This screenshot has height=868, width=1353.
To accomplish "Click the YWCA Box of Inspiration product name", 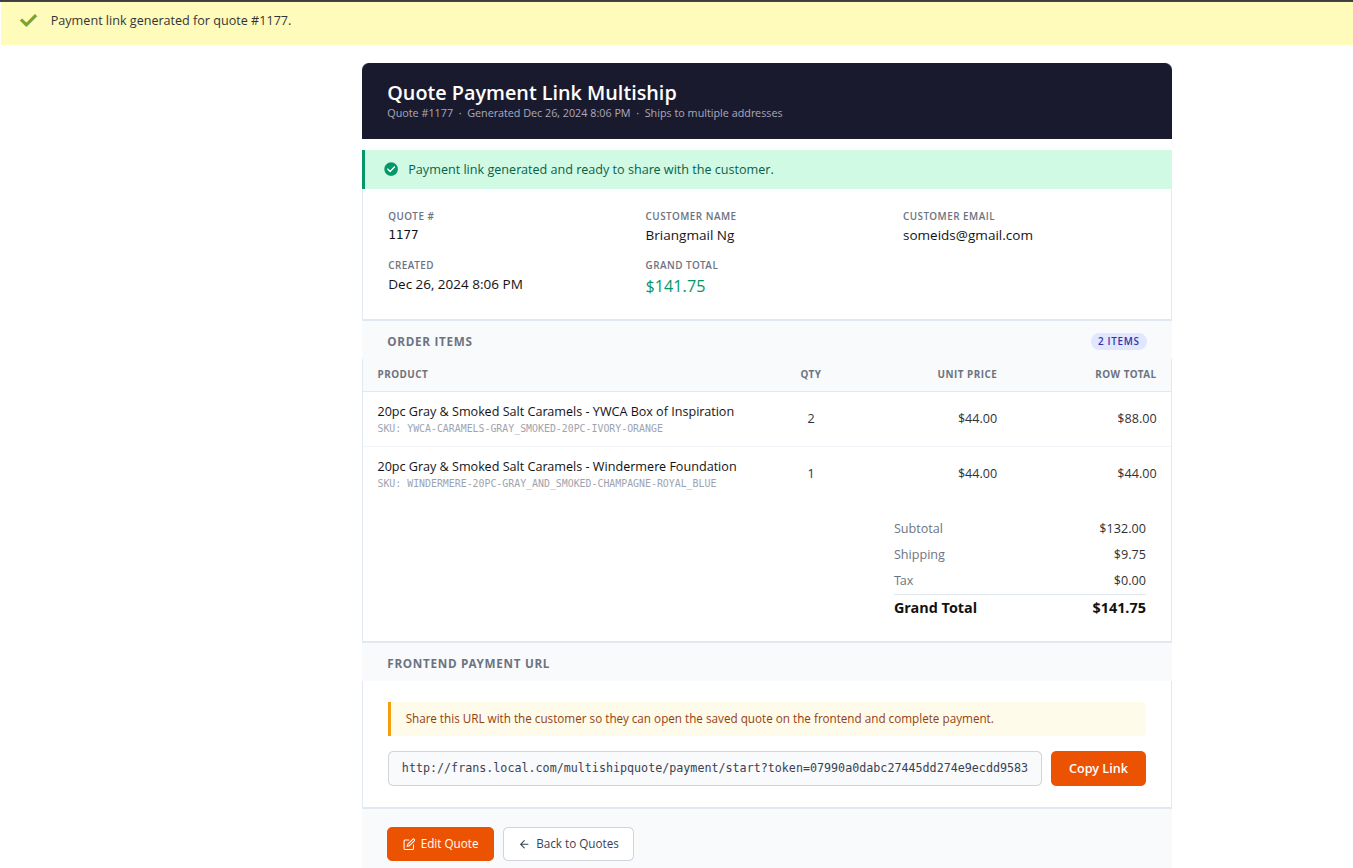I will [556, 411].
